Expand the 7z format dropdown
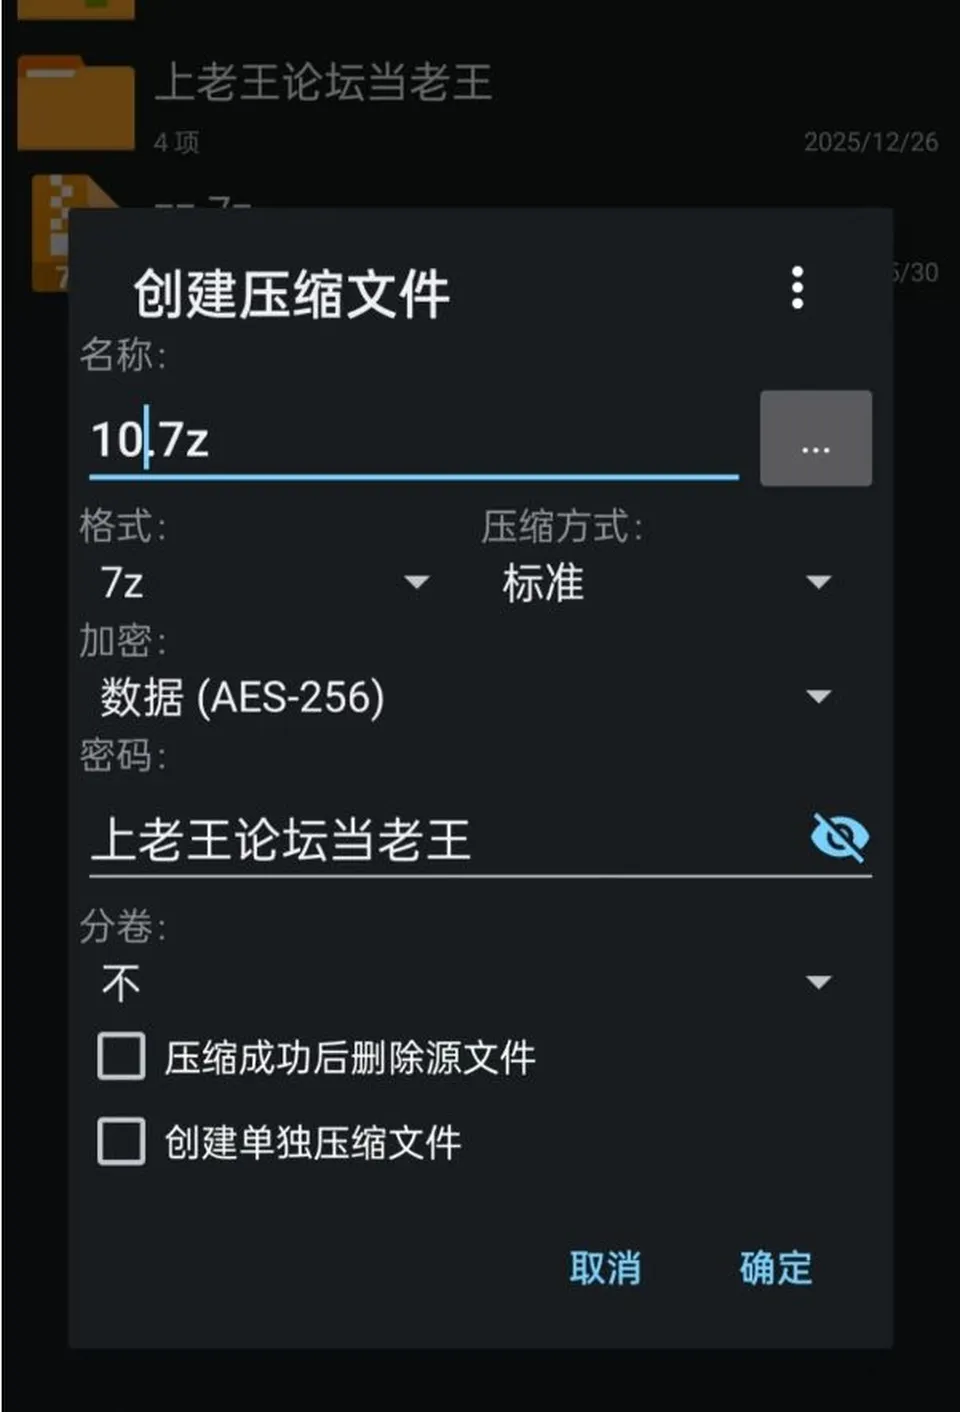Viewport: 960px width, 1412px height. click(264, 582)
